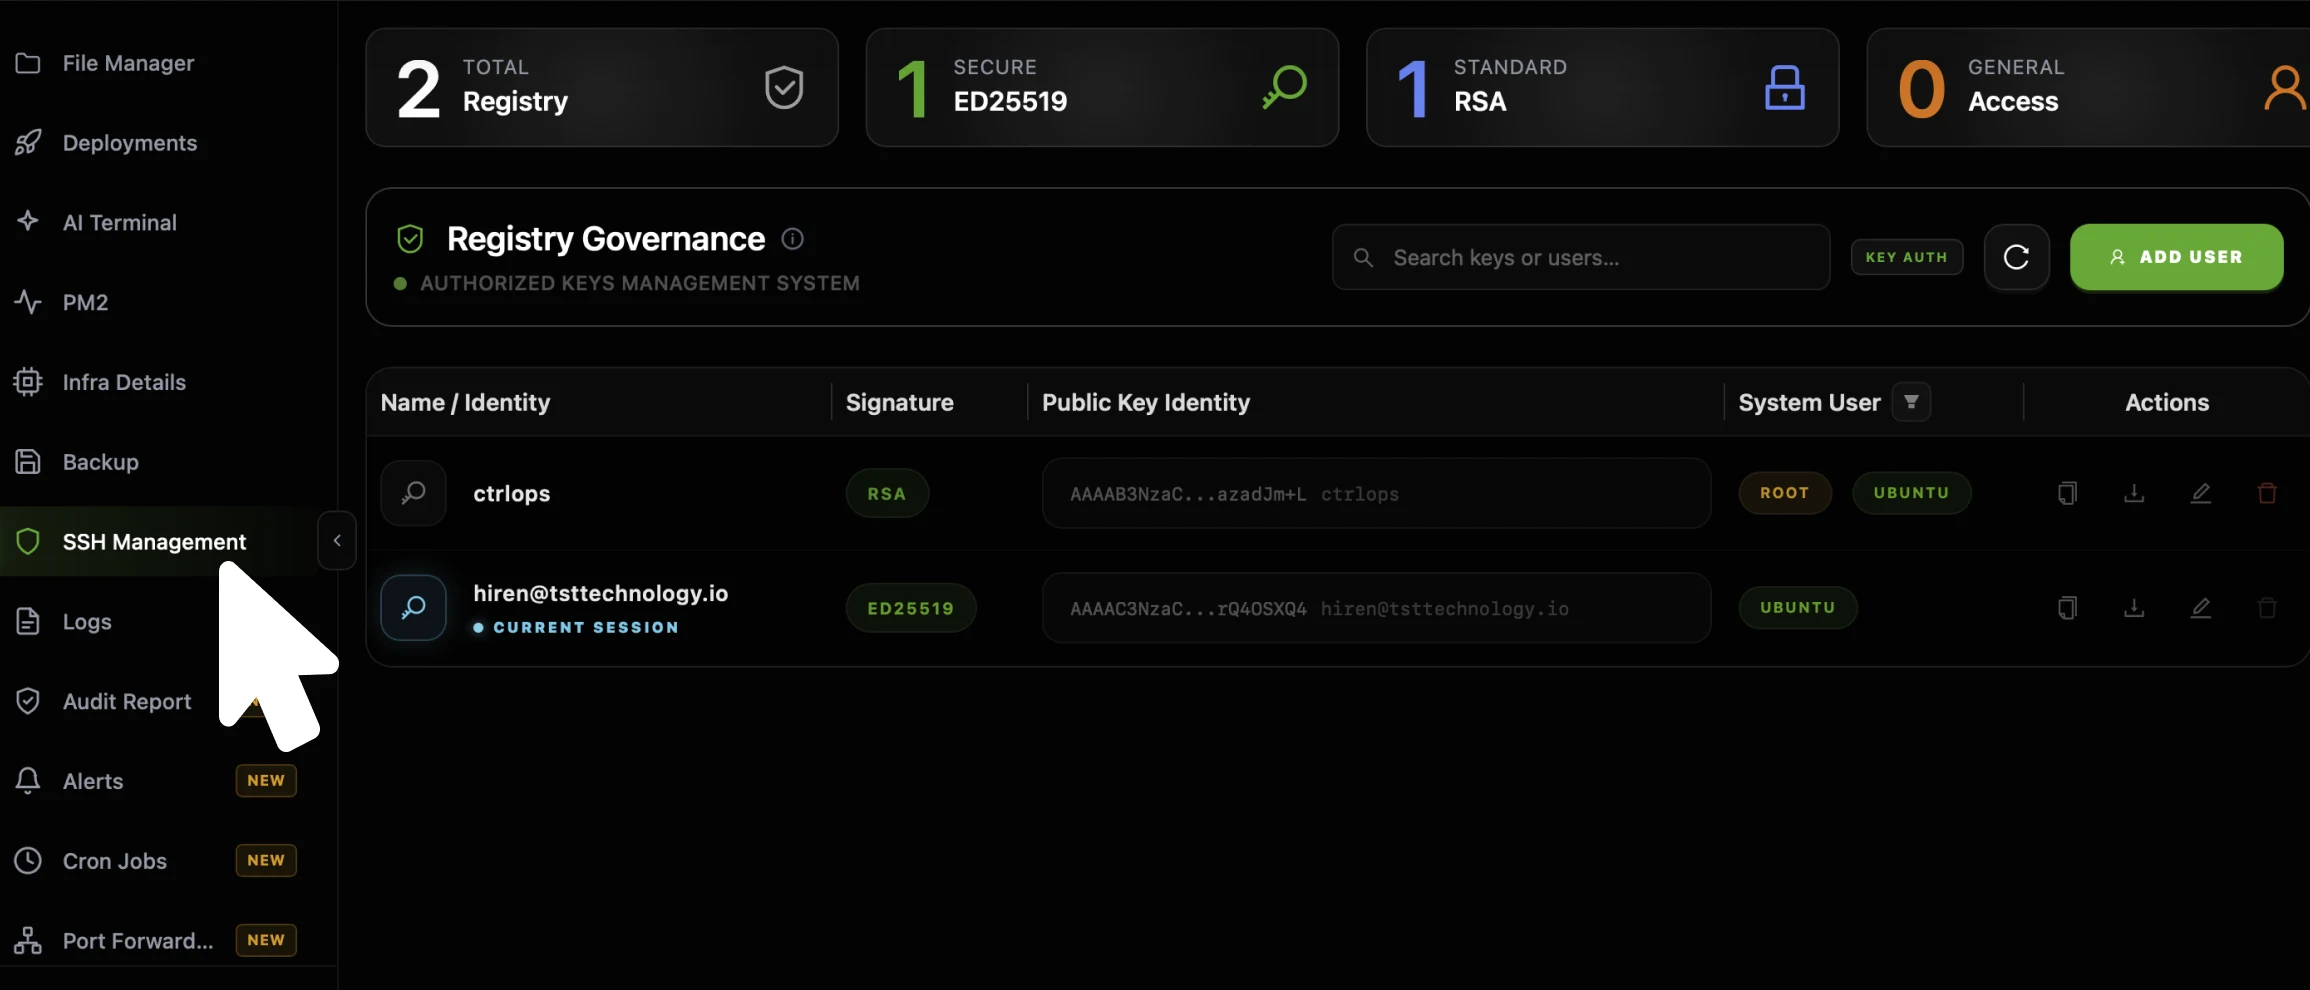Open AI Terminal section
The height and width of the screenshot is (990, 2310).
point(119,222)
